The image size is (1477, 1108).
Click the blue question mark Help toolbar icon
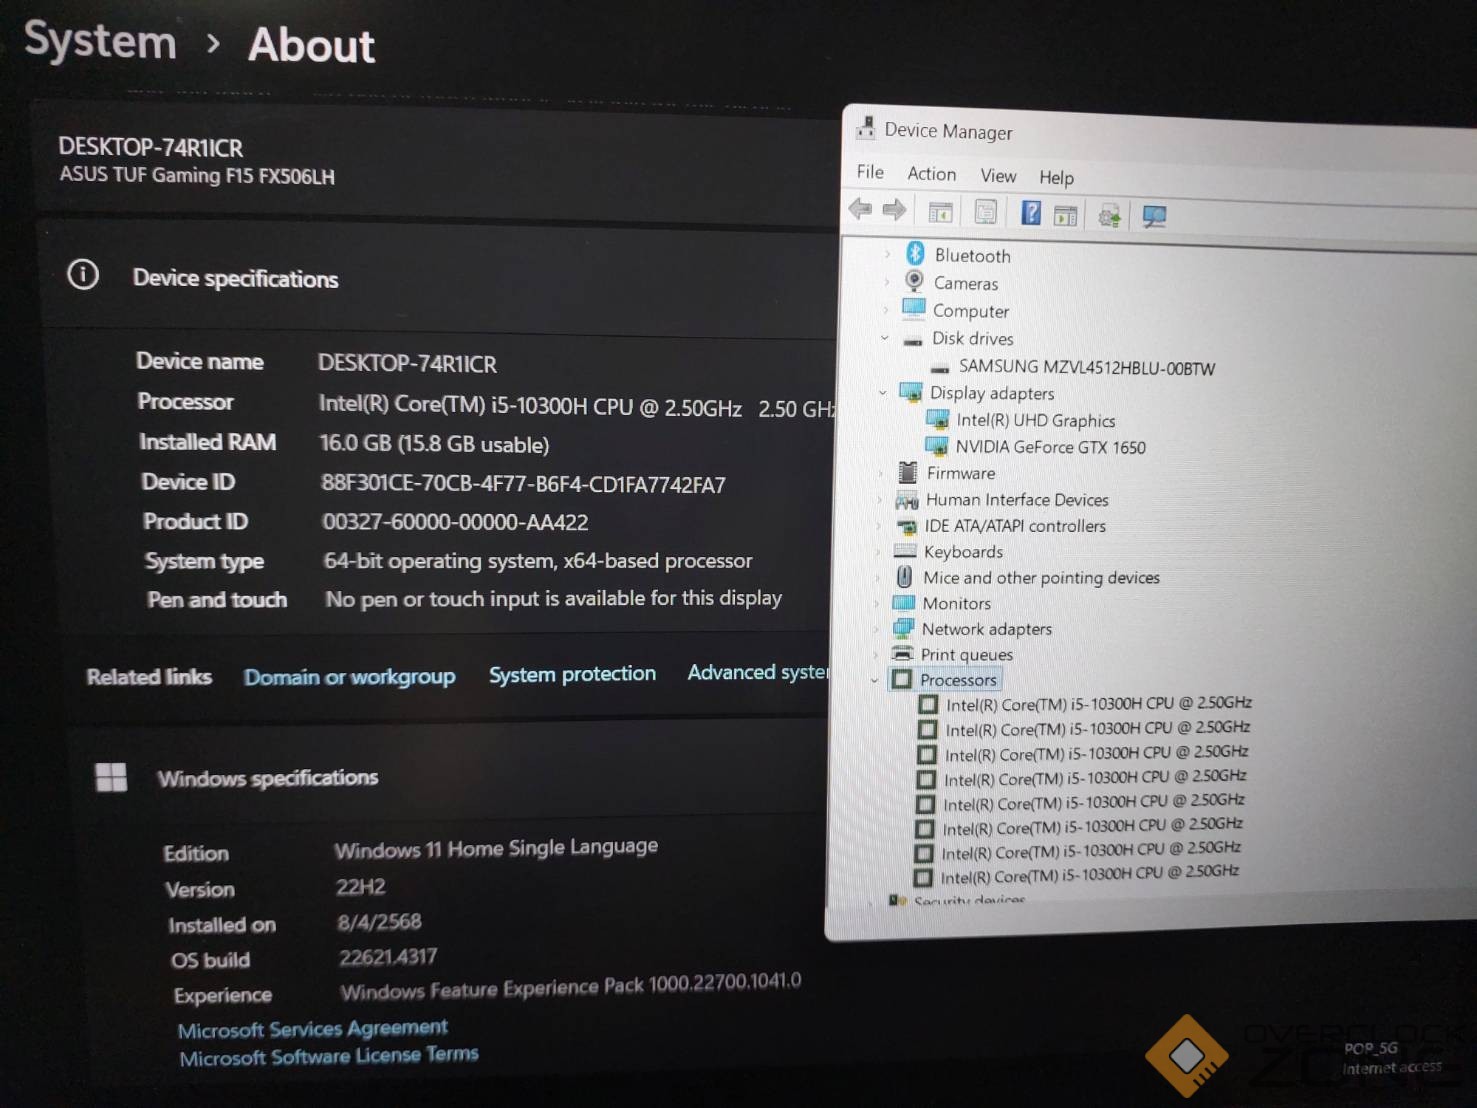(x=1030, y=213)
